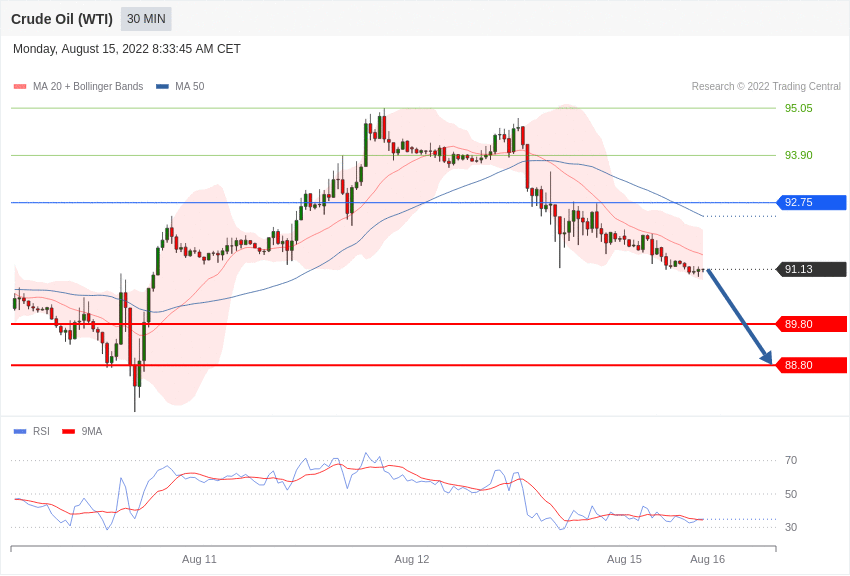Click the 'MA 20 + Bollinger Bands' legend label

tap(88, 86)
